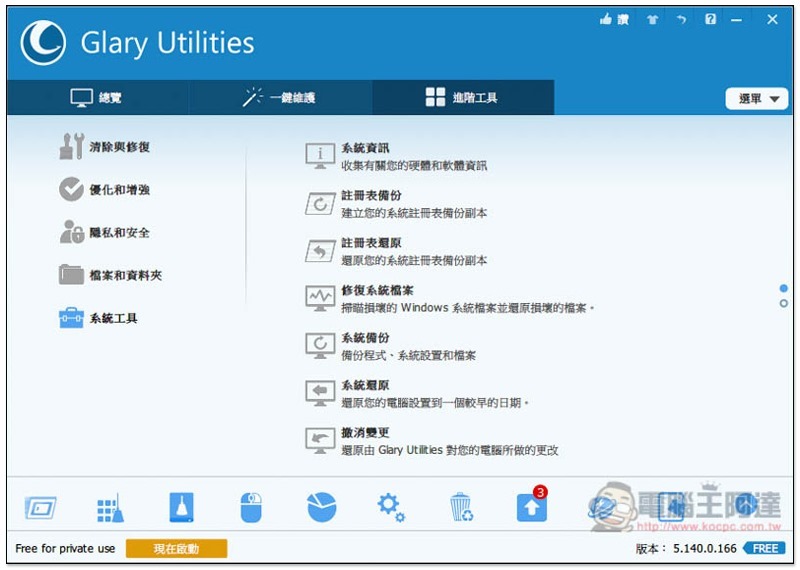Select 檔案和資料夾 category in sidebar

pos(110,275)
